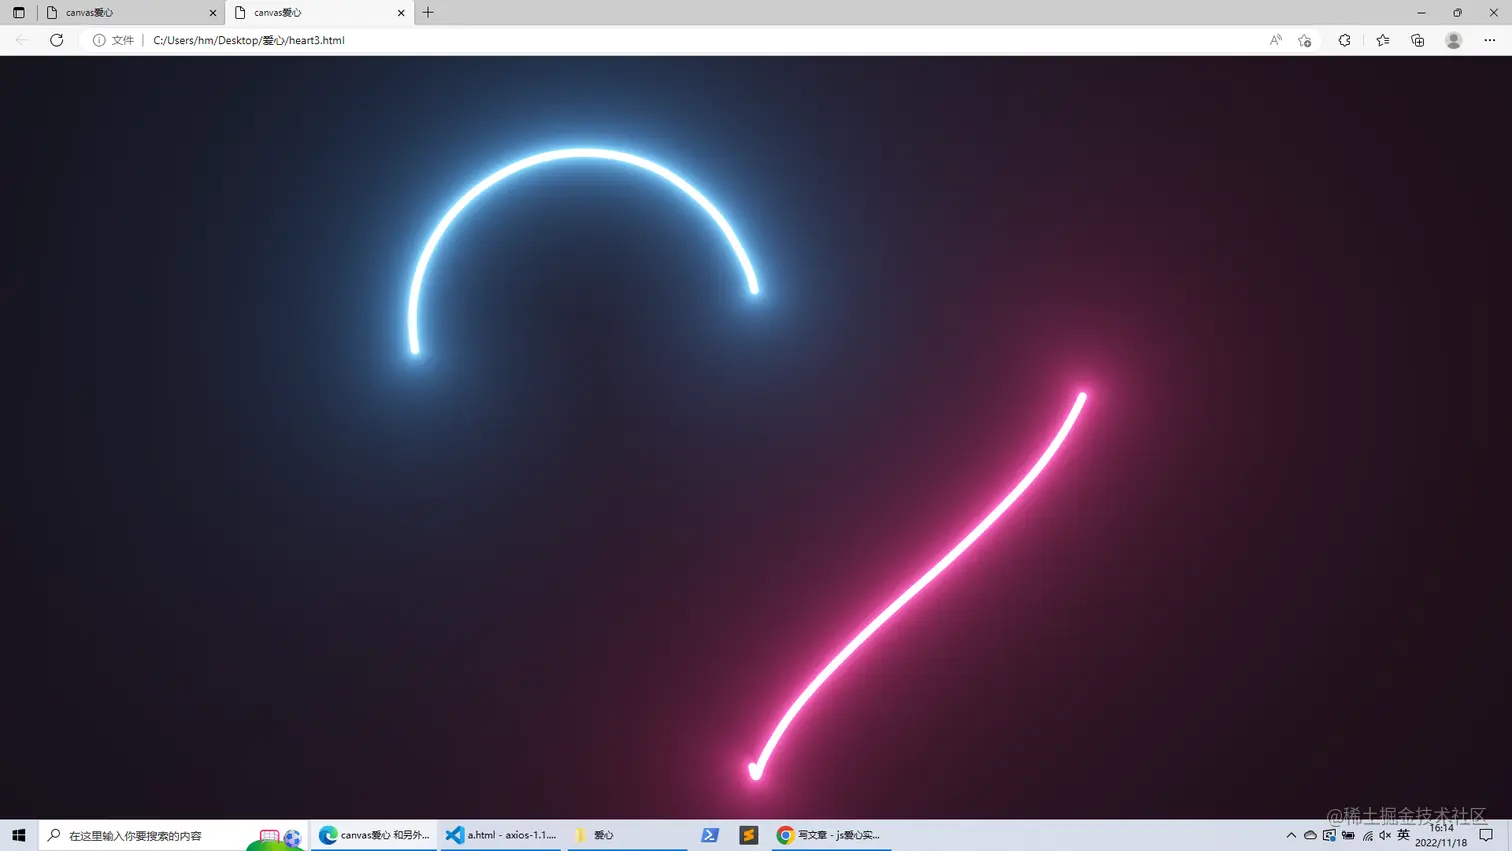
Task: Open Sublime Text from the taskbar
Action: click(x=748, y=835)
